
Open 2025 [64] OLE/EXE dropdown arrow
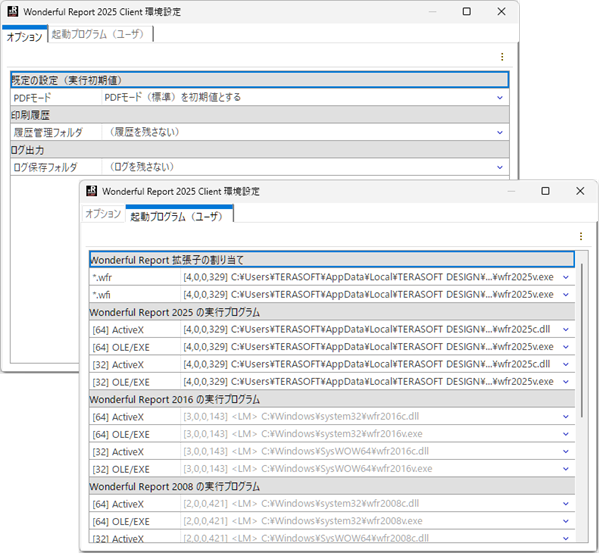[x=566, y=347]
